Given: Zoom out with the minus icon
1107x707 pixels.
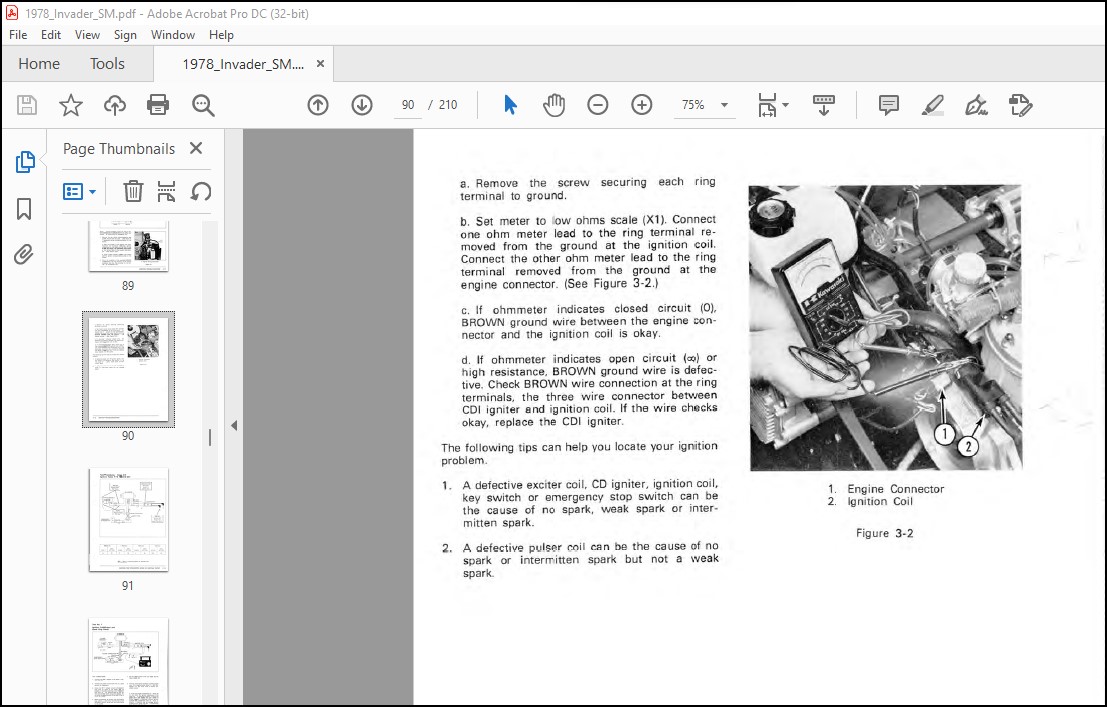Looking at the screenshot, I should (x=597, y=105).
